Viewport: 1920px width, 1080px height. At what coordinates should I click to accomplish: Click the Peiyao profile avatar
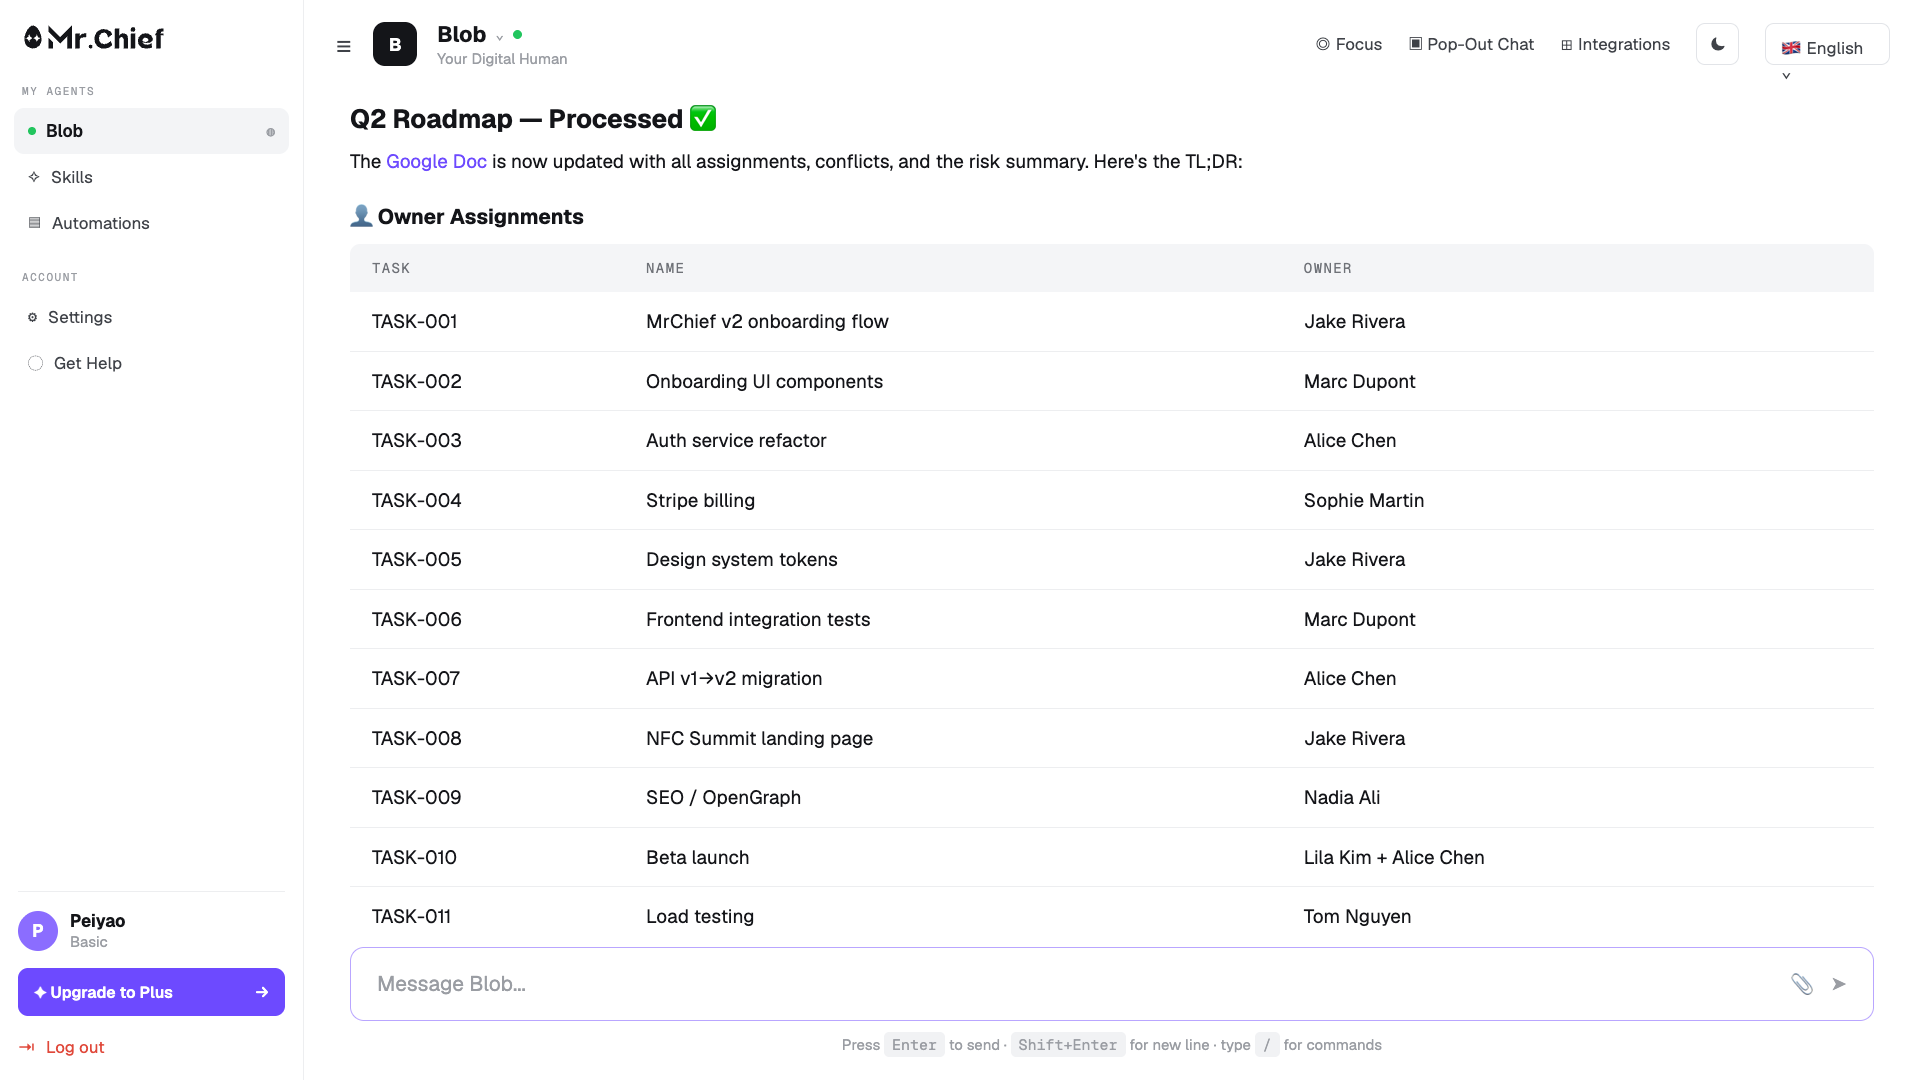tap(38, 931)
